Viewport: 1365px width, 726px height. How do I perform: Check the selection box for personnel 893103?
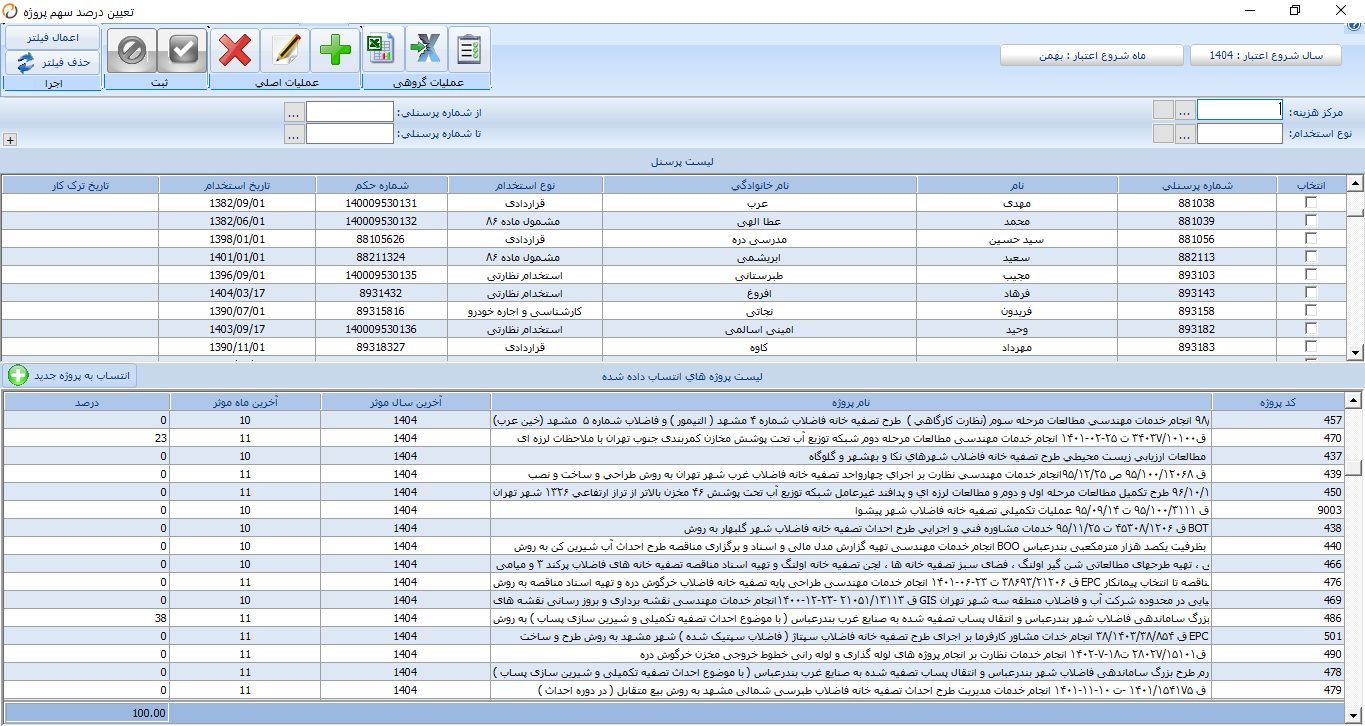[x=1311, y=274]
